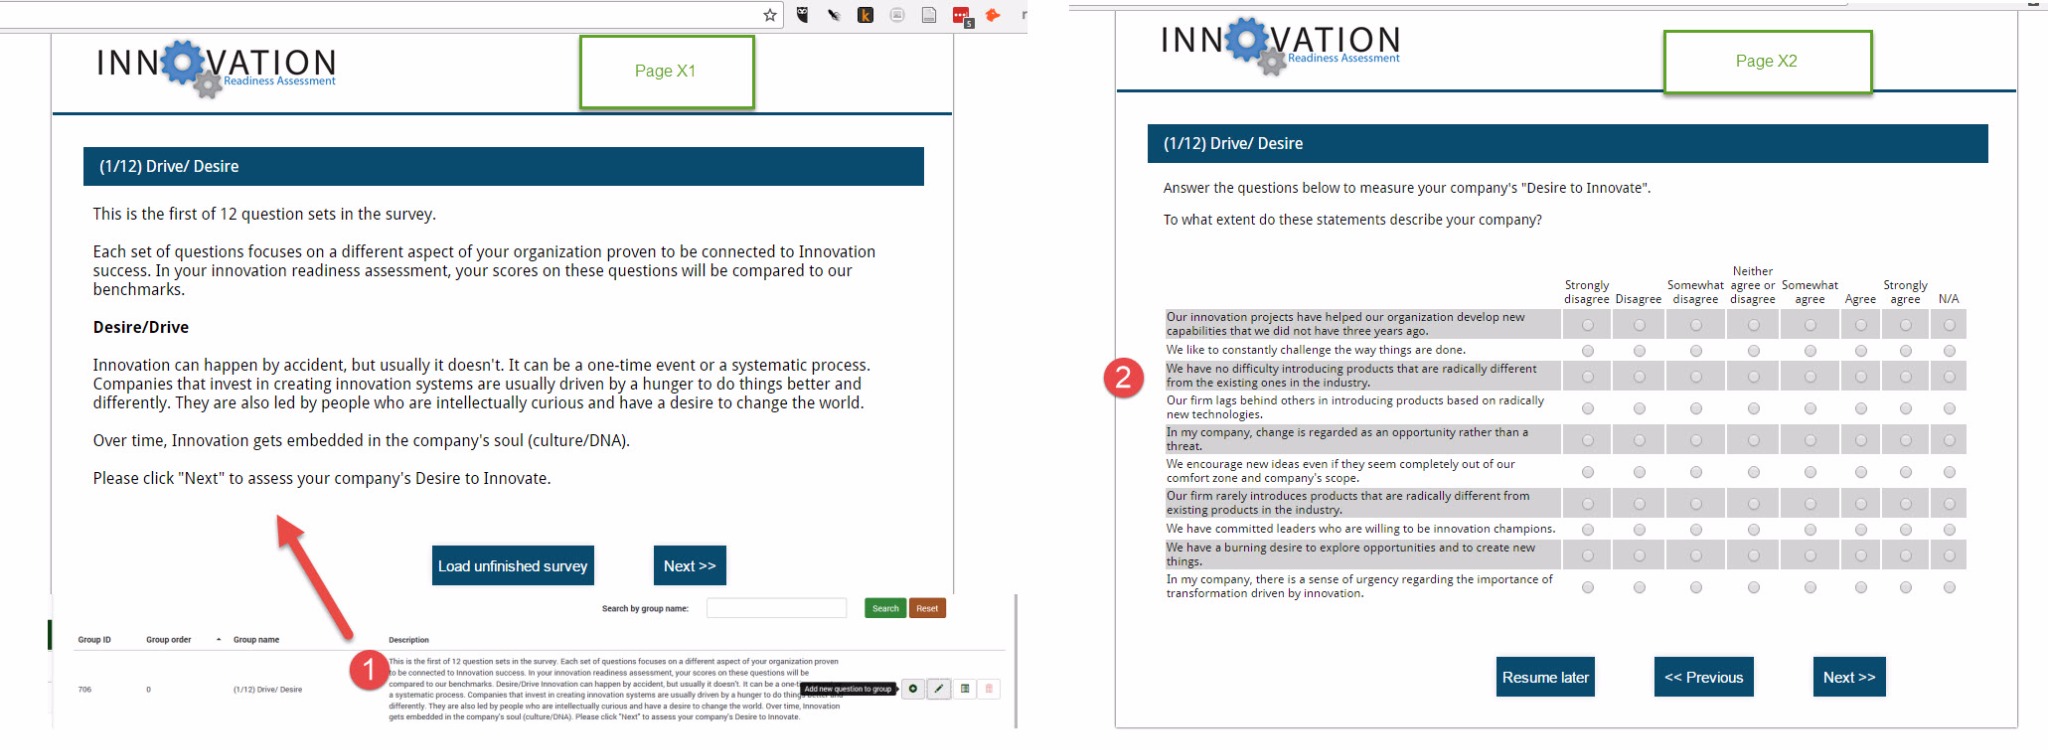This screenshot has height=750, width=2048.
Task: Pick Strongly agree for 'committed leaders' statement
Action: click(1906, 530)
